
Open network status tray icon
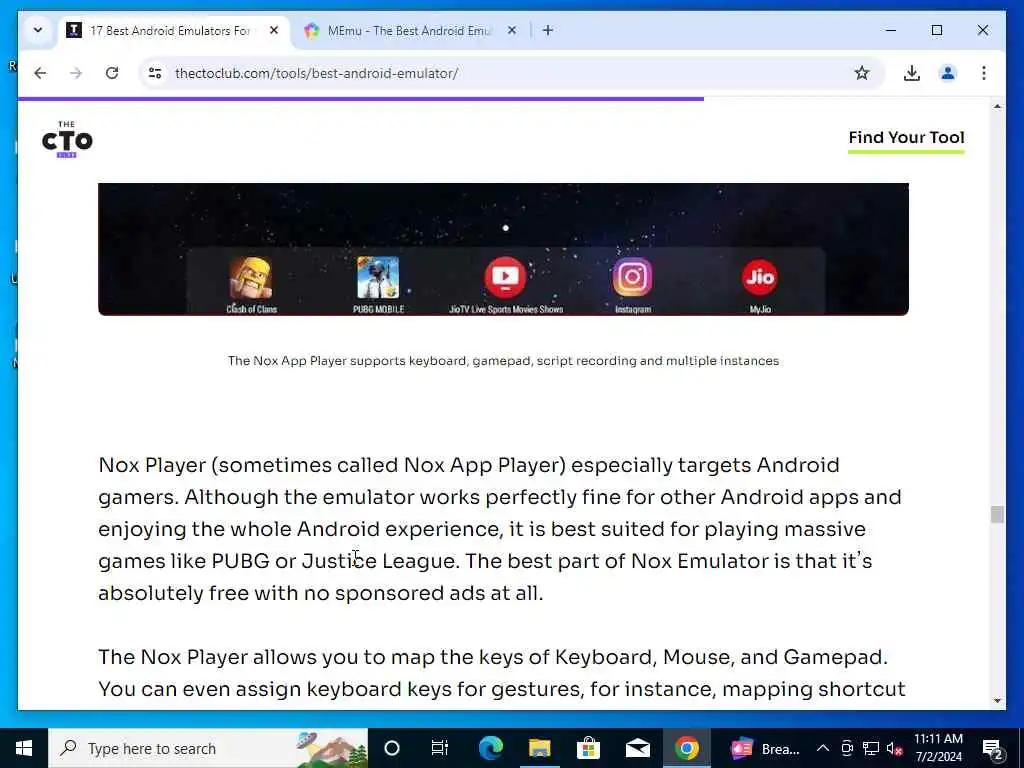click(871, 748)
